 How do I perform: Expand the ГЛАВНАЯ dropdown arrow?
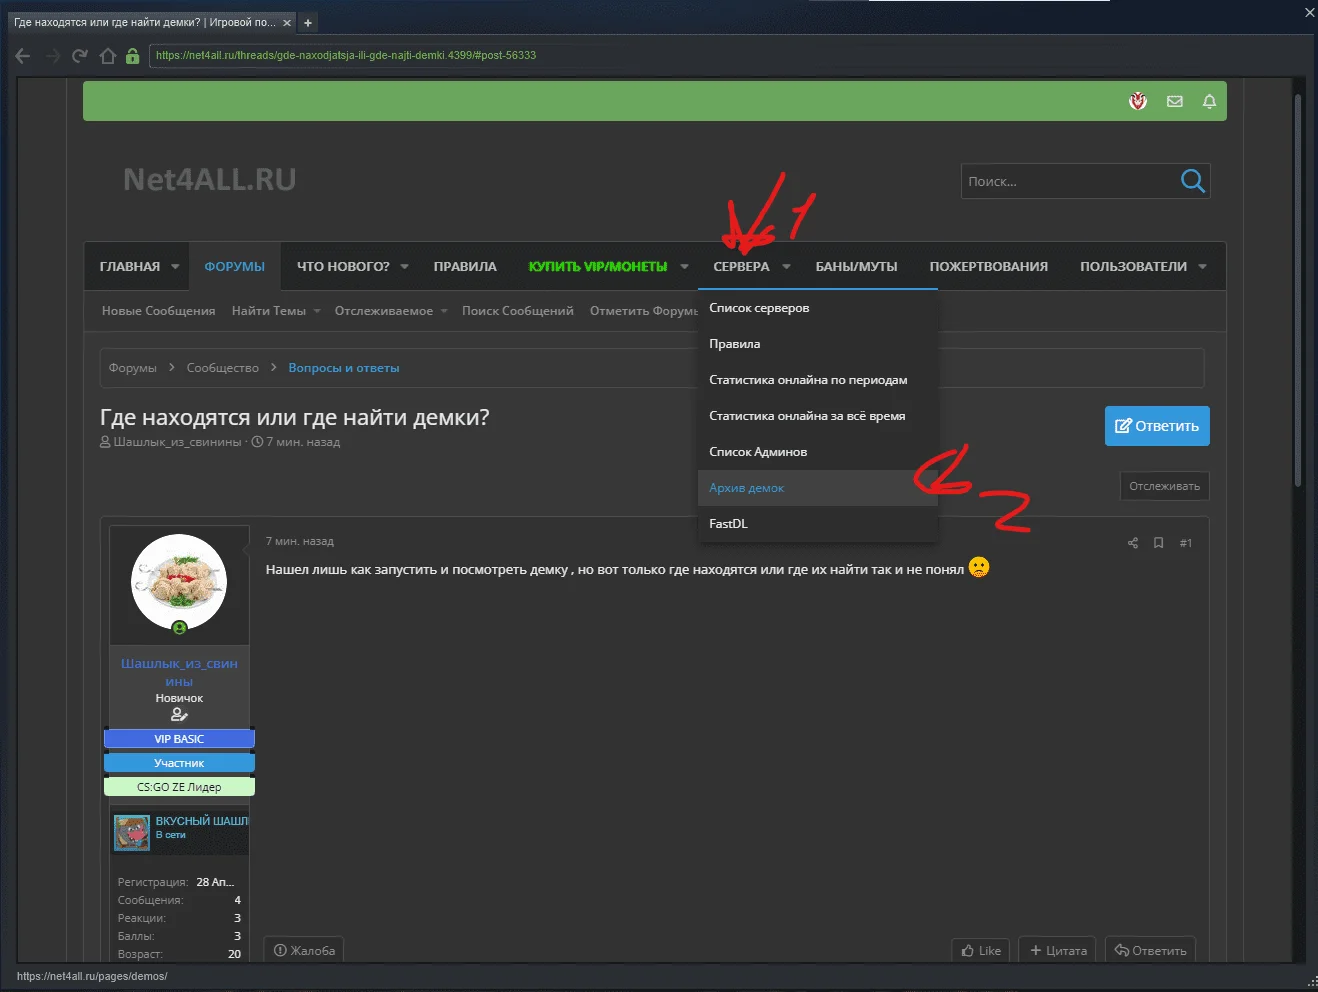(x=175, y=267)
